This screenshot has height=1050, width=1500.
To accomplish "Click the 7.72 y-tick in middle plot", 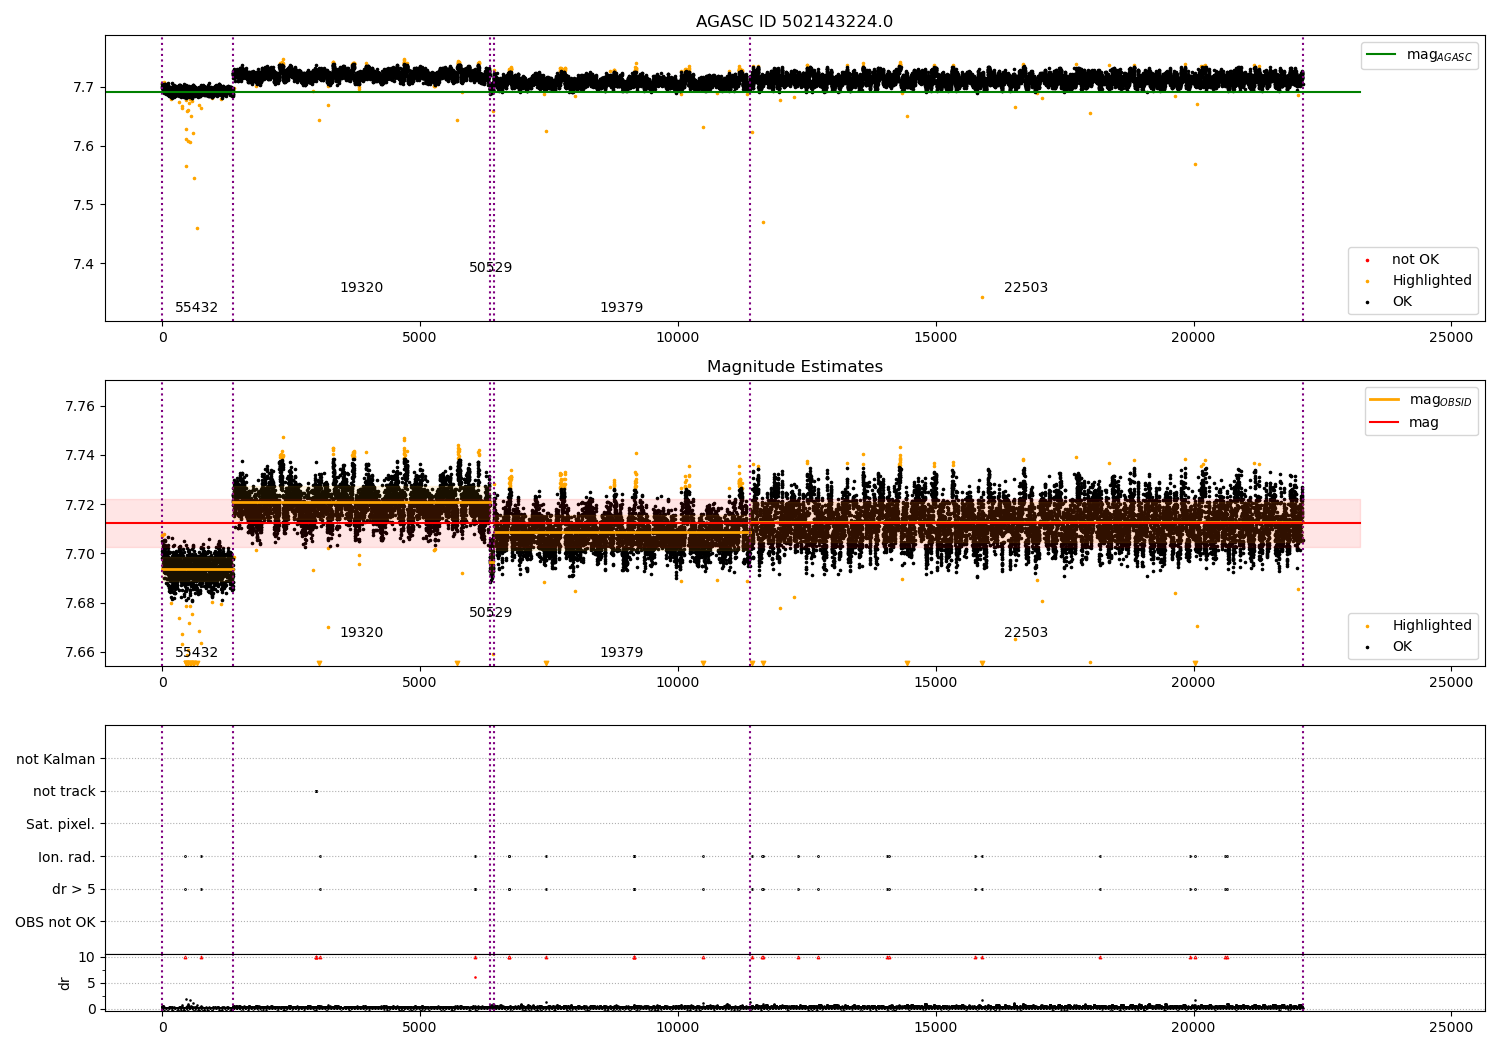I will tap(81, 505).
